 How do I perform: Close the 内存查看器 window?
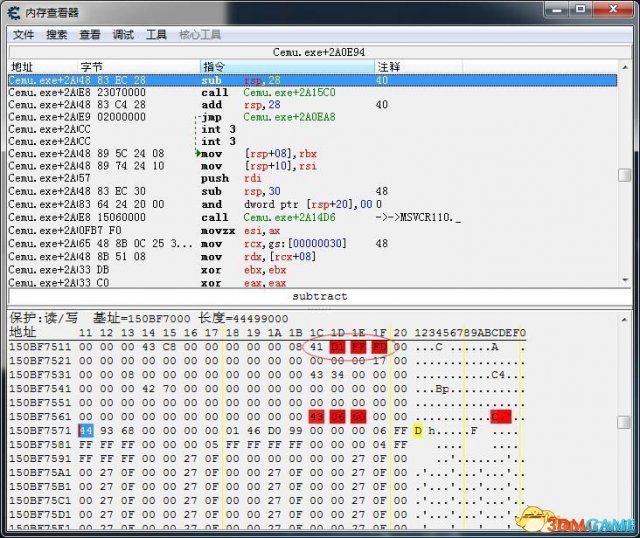pyautogui.click(x=613, y=9)
